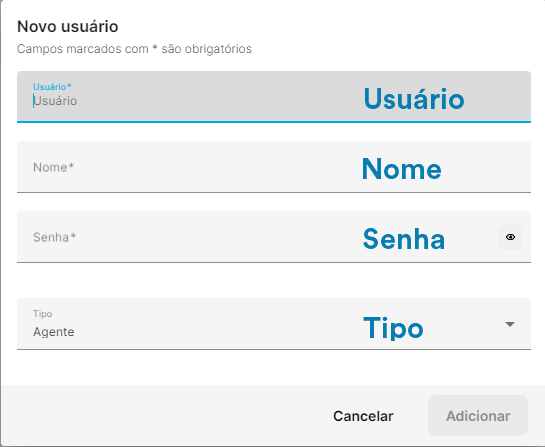
Task: Open the Tipo selector showing Agente
Action: click(274, 324)
